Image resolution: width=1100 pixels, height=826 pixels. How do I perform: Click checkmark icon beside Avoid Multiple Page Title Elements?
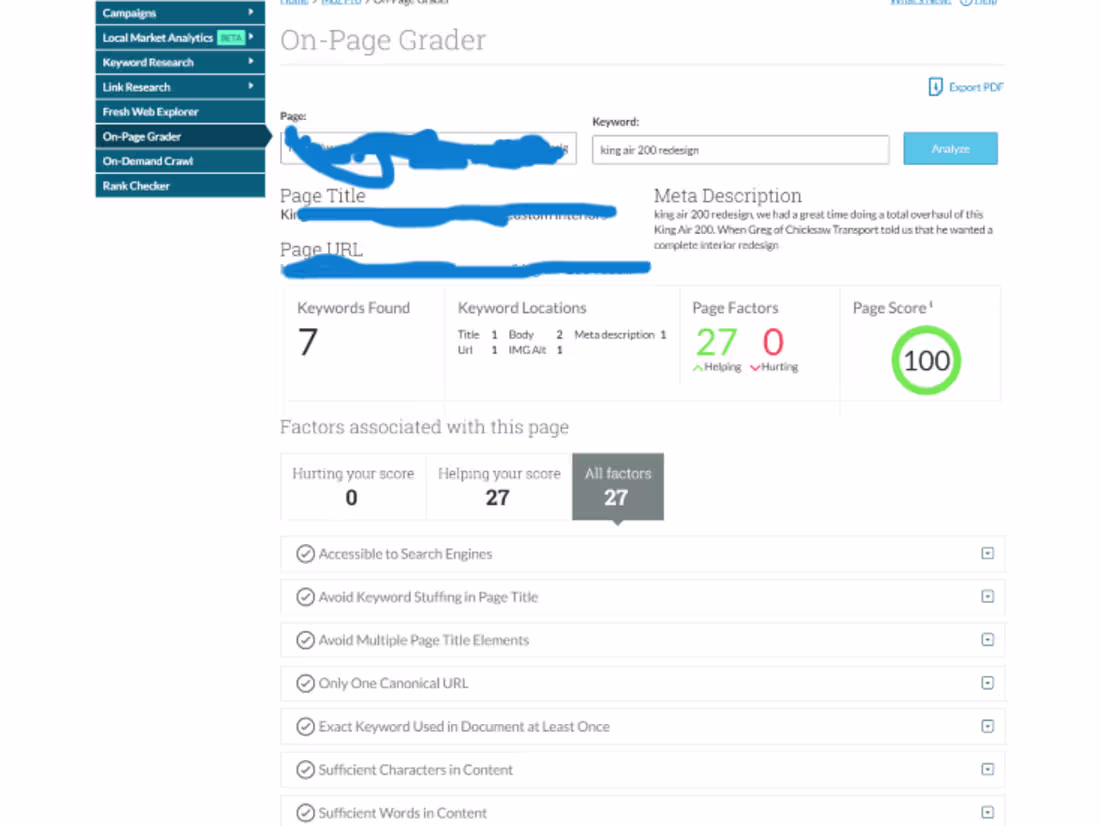point(305,640)
